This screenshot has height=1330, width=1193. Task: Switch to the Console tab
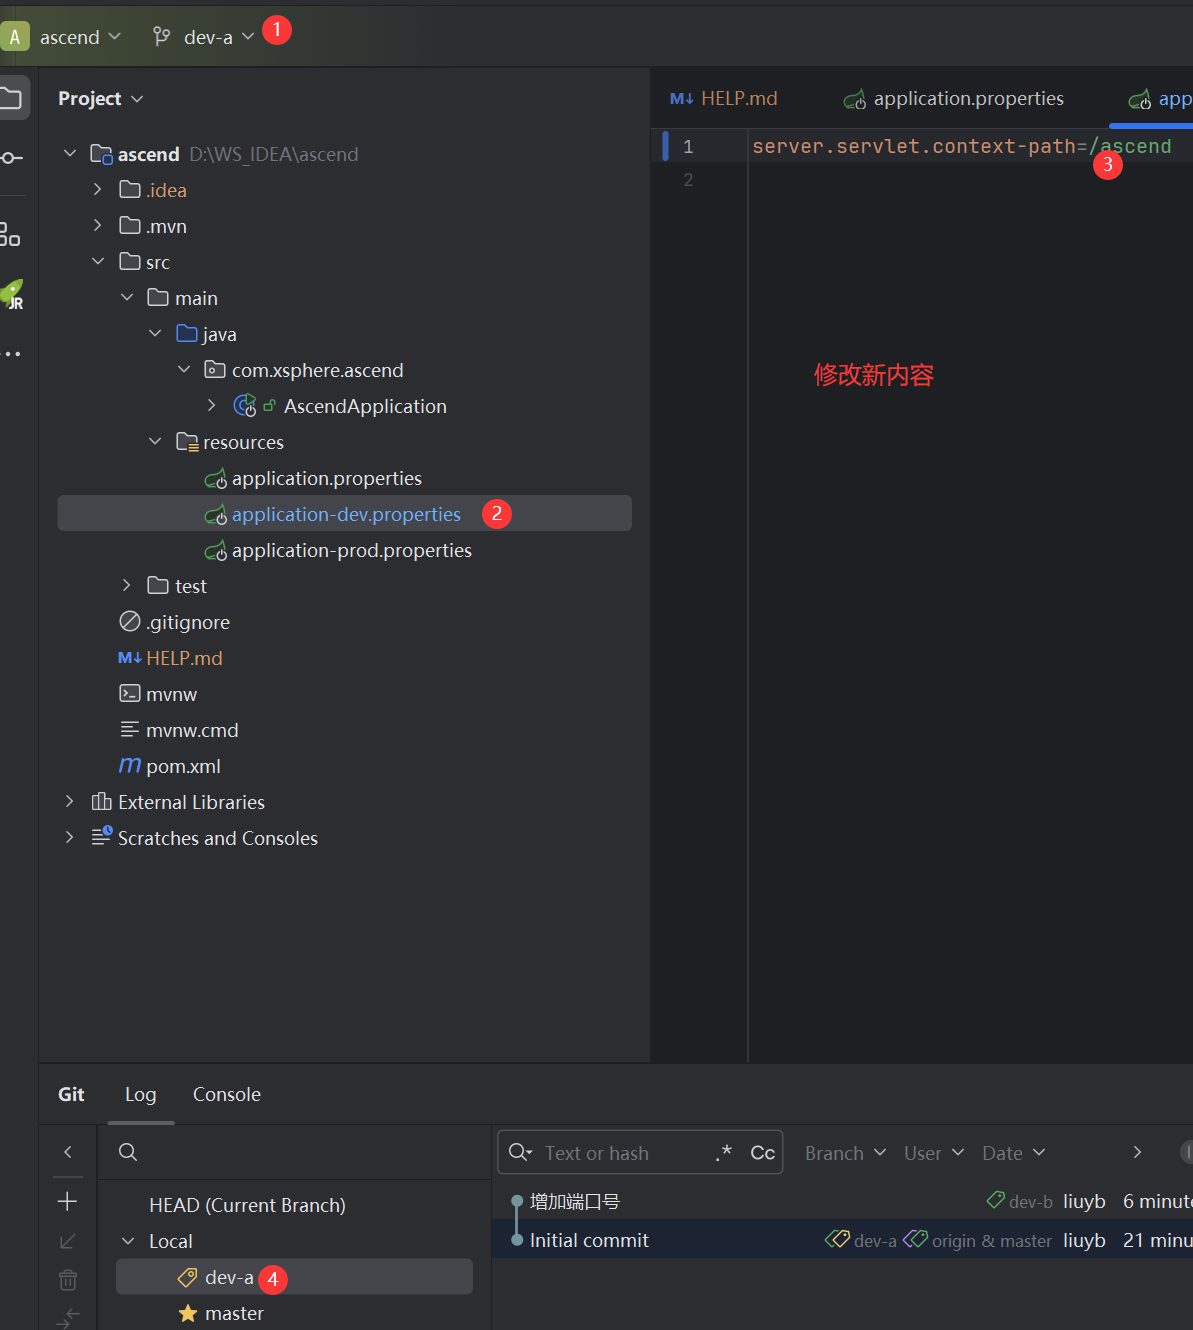click(226, 1094)
